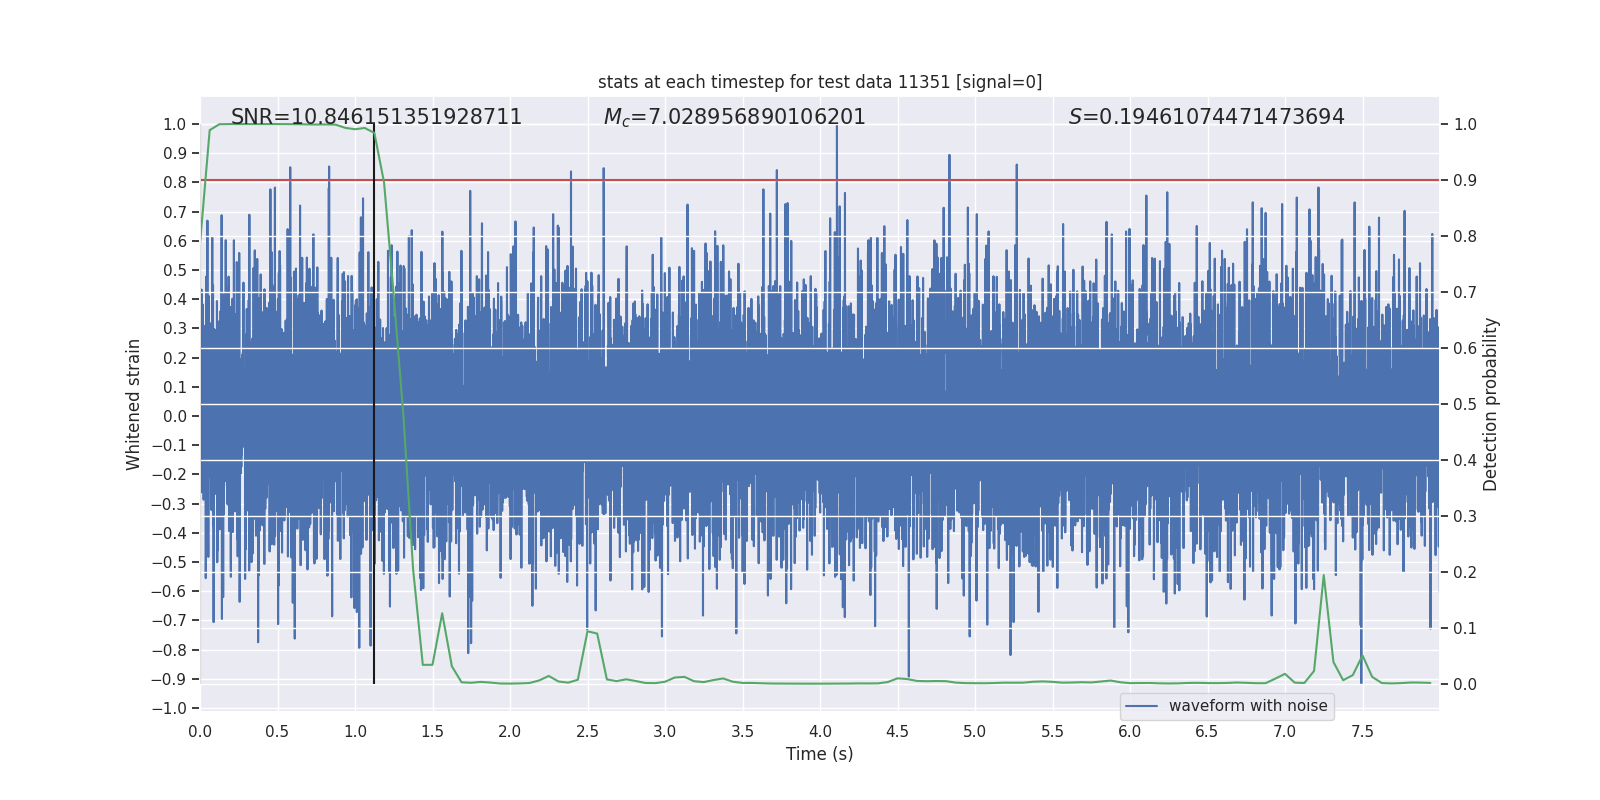Screen dimensions: 1600x800
Task: Select the Whitened strain tick label 0.6
Action: click(175, 241)
